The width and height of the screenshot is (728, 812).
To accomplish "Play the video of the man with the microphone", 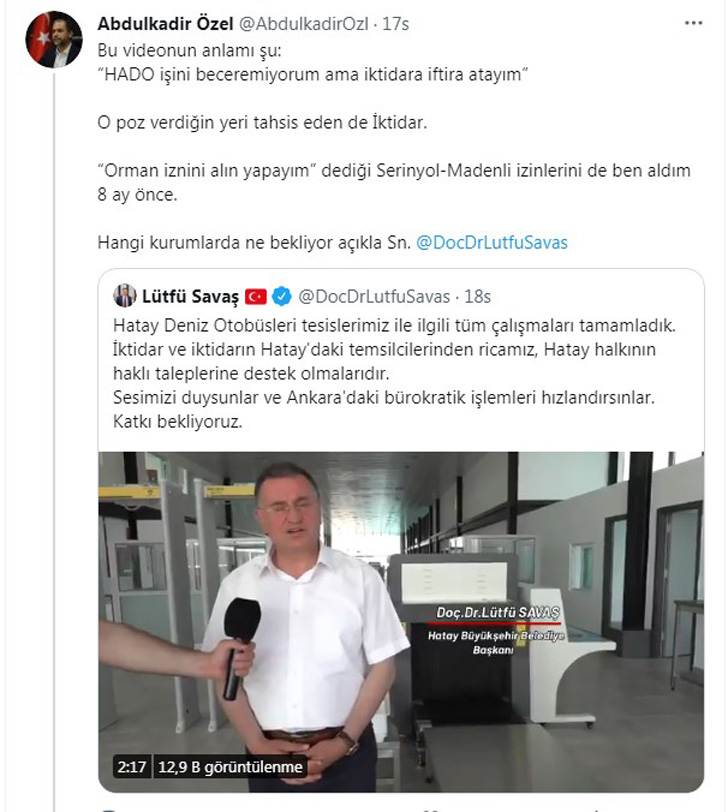I will pos(401,621).
